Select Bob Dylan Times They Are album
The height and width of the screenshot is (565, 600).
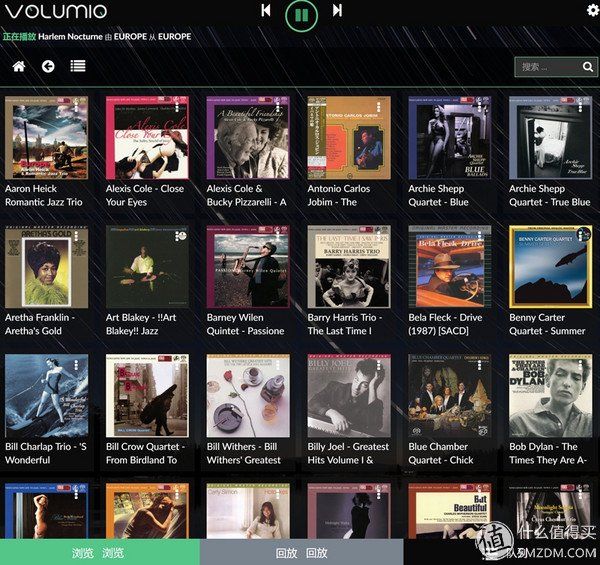point(549,396)
